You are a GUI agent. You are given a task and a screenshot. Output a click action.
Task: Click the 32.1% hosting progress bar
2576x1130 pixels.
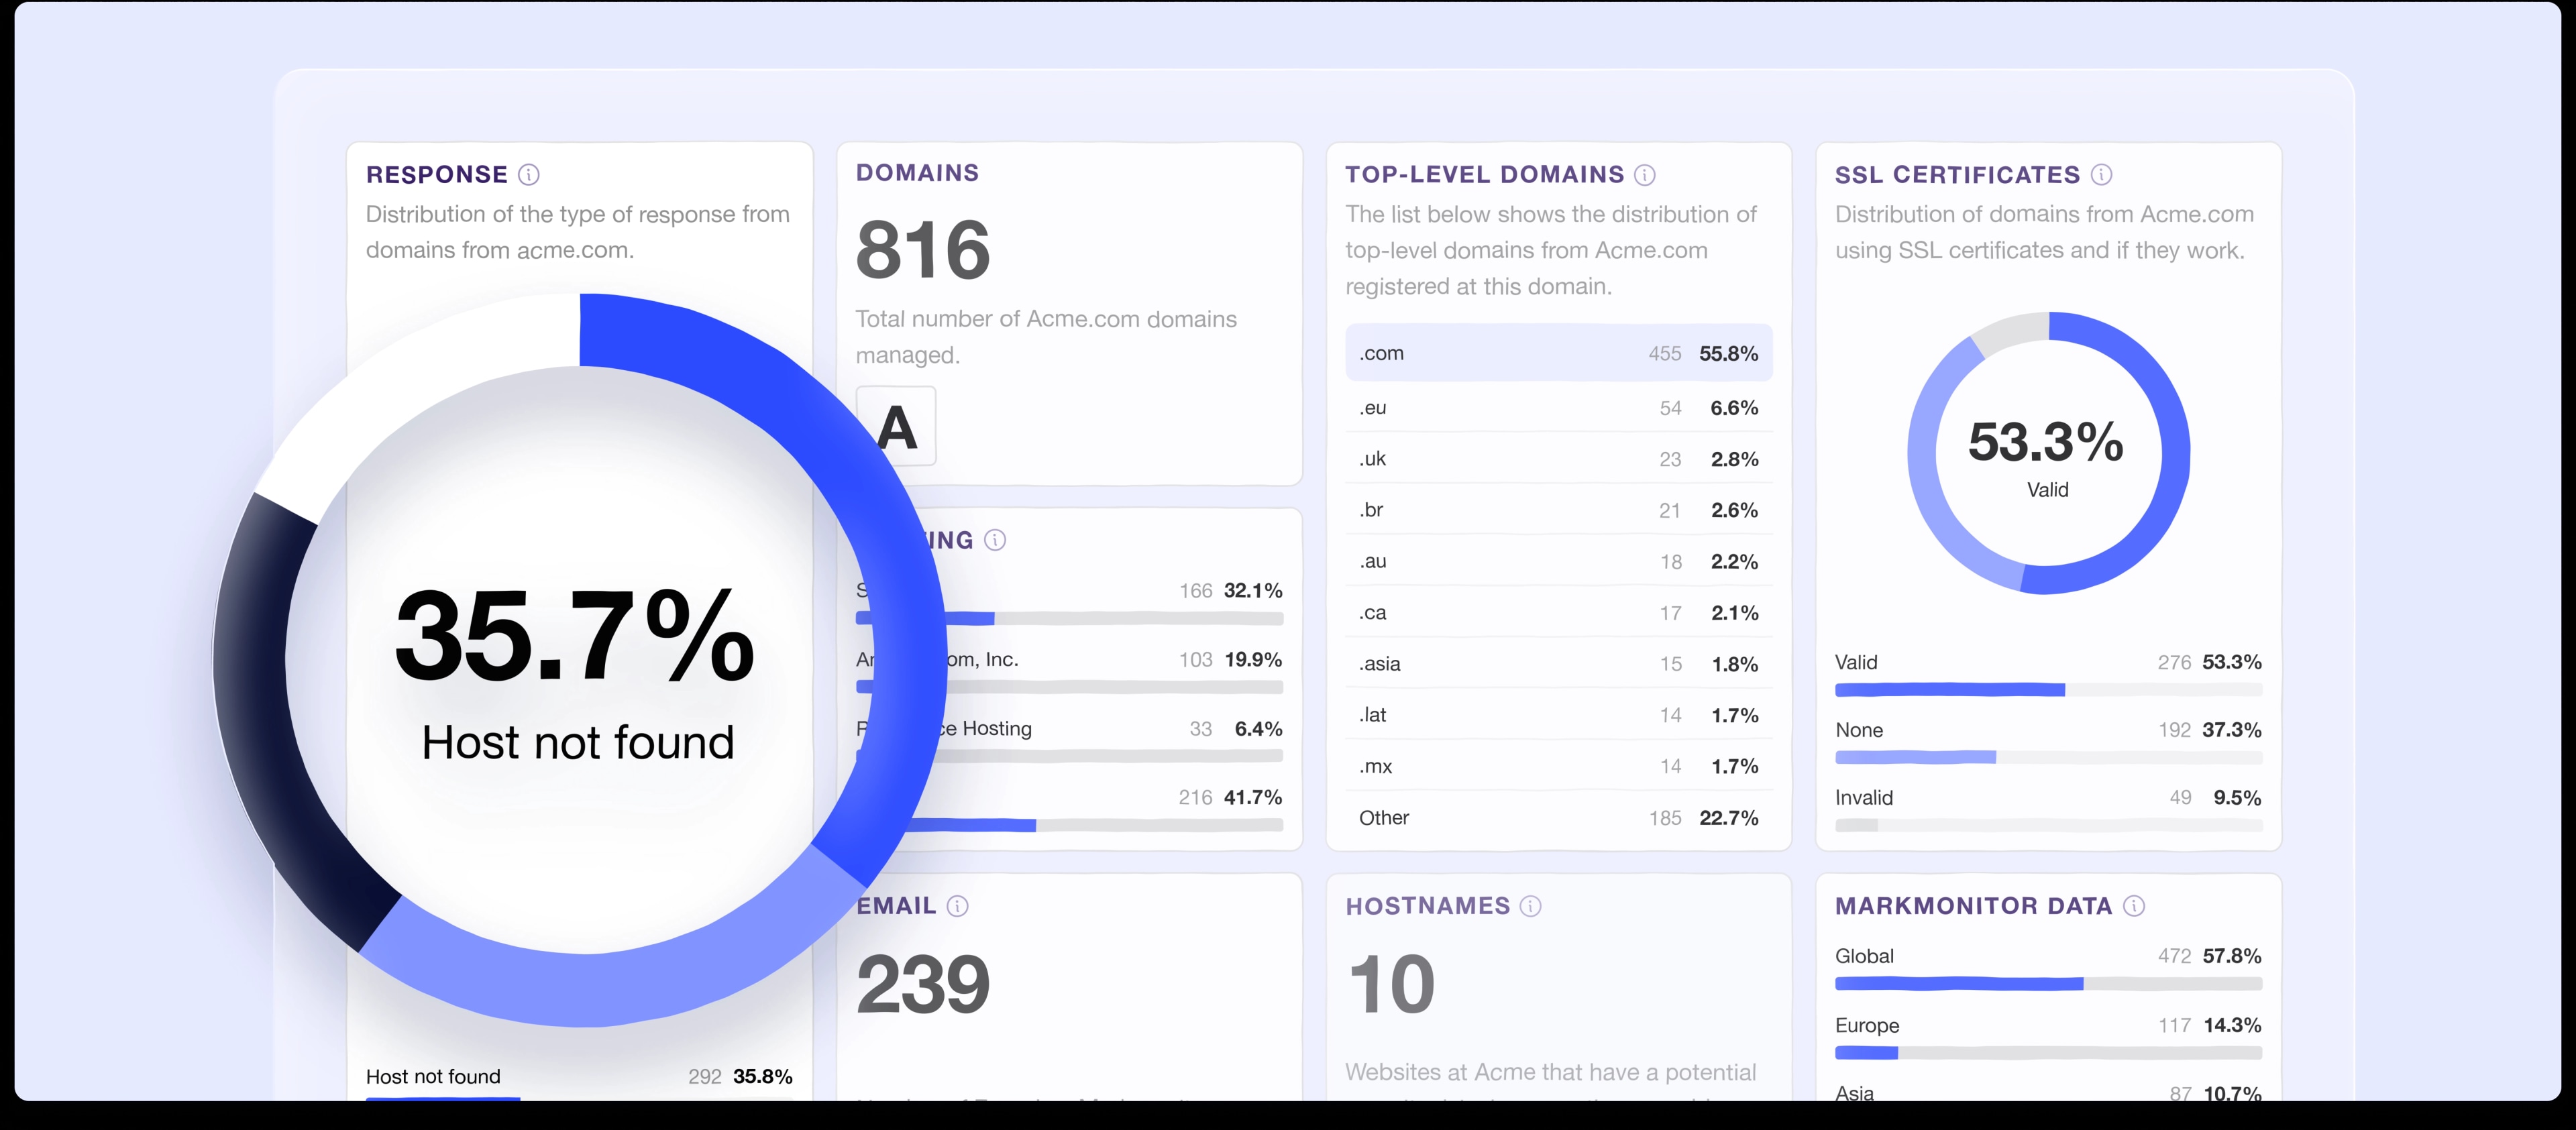(1070, 619)
